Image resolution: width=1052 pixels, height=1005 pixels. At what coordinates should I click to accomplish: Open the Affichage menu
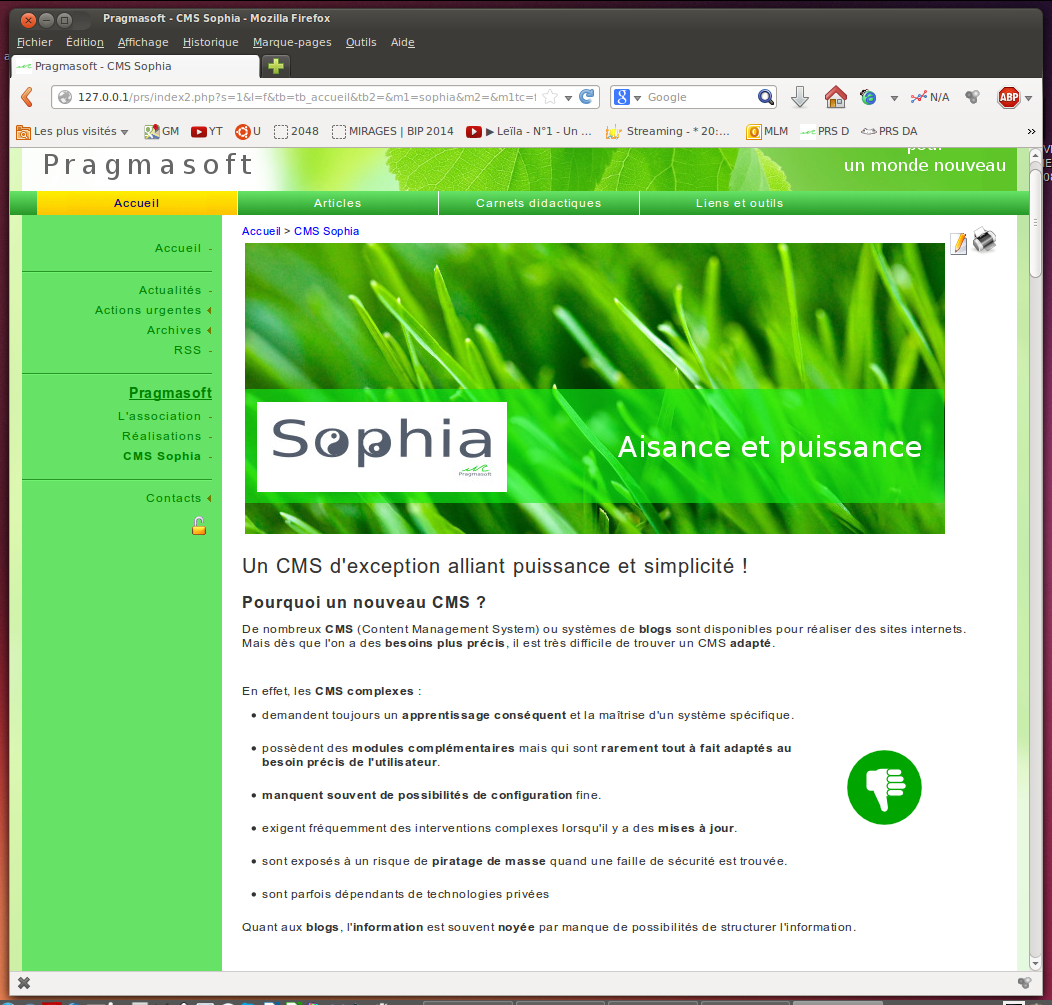tap(143, 42)
